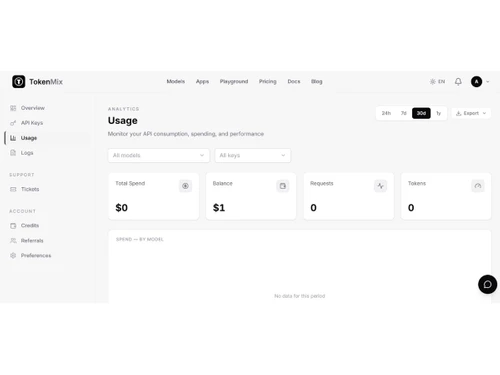Open Models in the top navigation
This screenshot has height=375, width=500.
tap(176, 82)
